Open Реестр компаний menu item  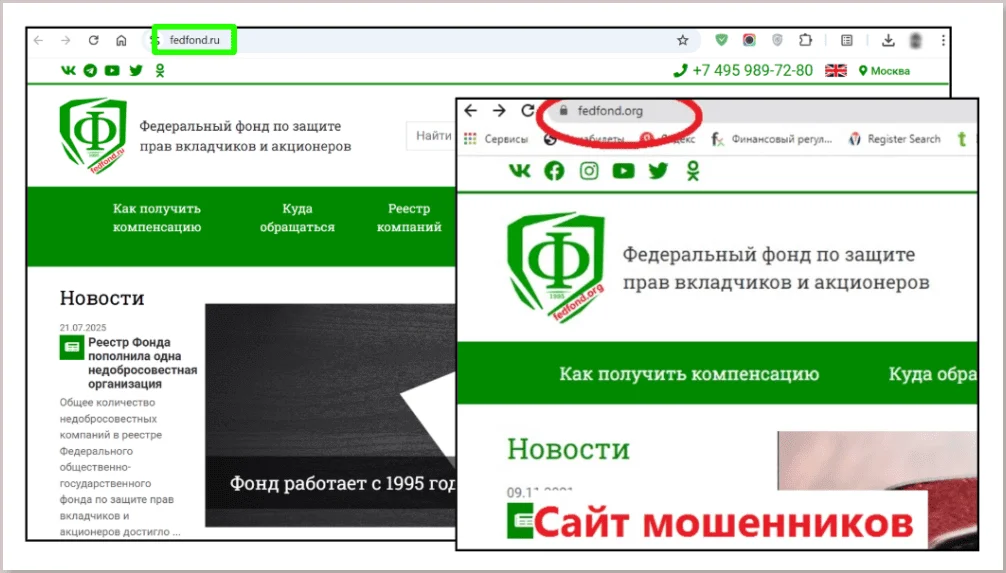(x=409, y=218)
